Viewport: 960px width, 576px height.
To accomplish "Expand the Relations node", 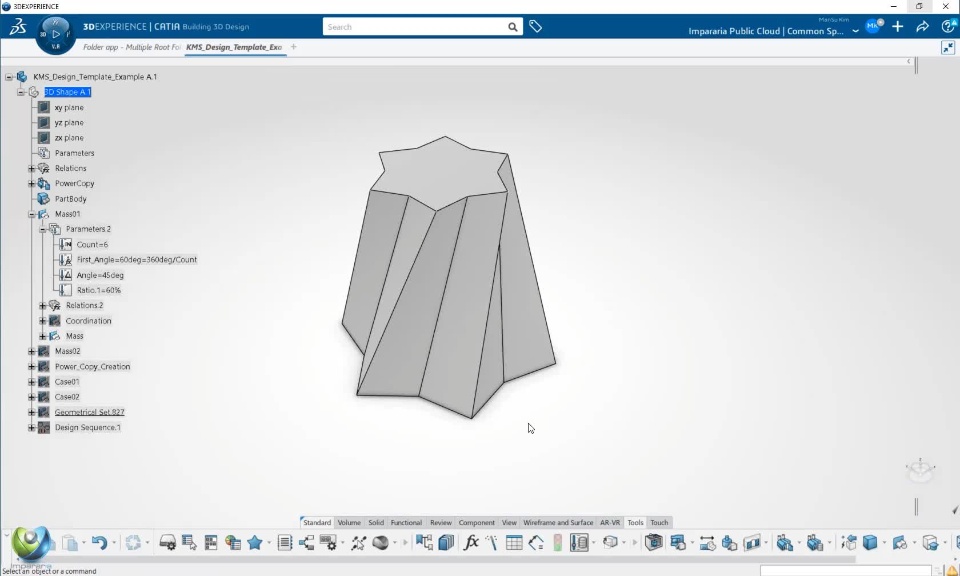I will (x=32, y=168).
